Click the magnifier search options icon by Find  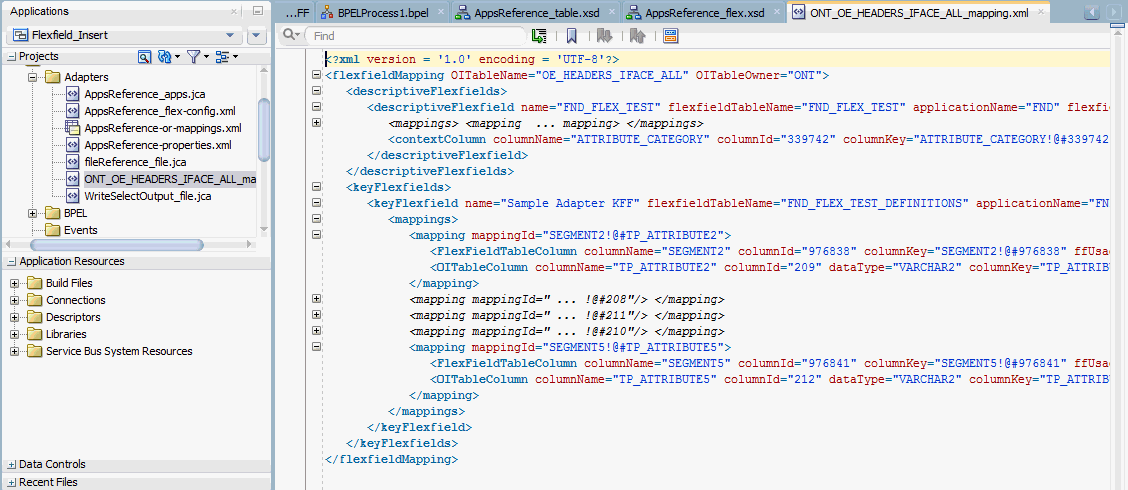click(291, 35)
